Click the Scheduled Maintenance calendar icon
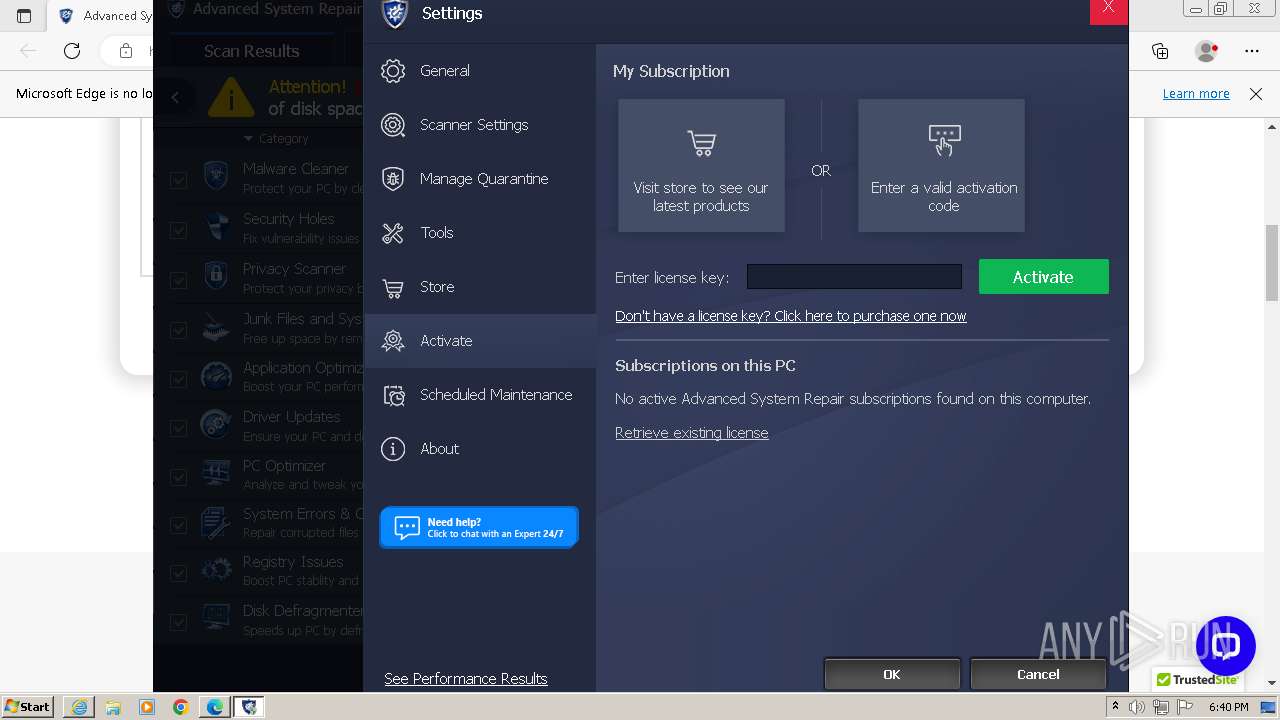 coord(393,395)
